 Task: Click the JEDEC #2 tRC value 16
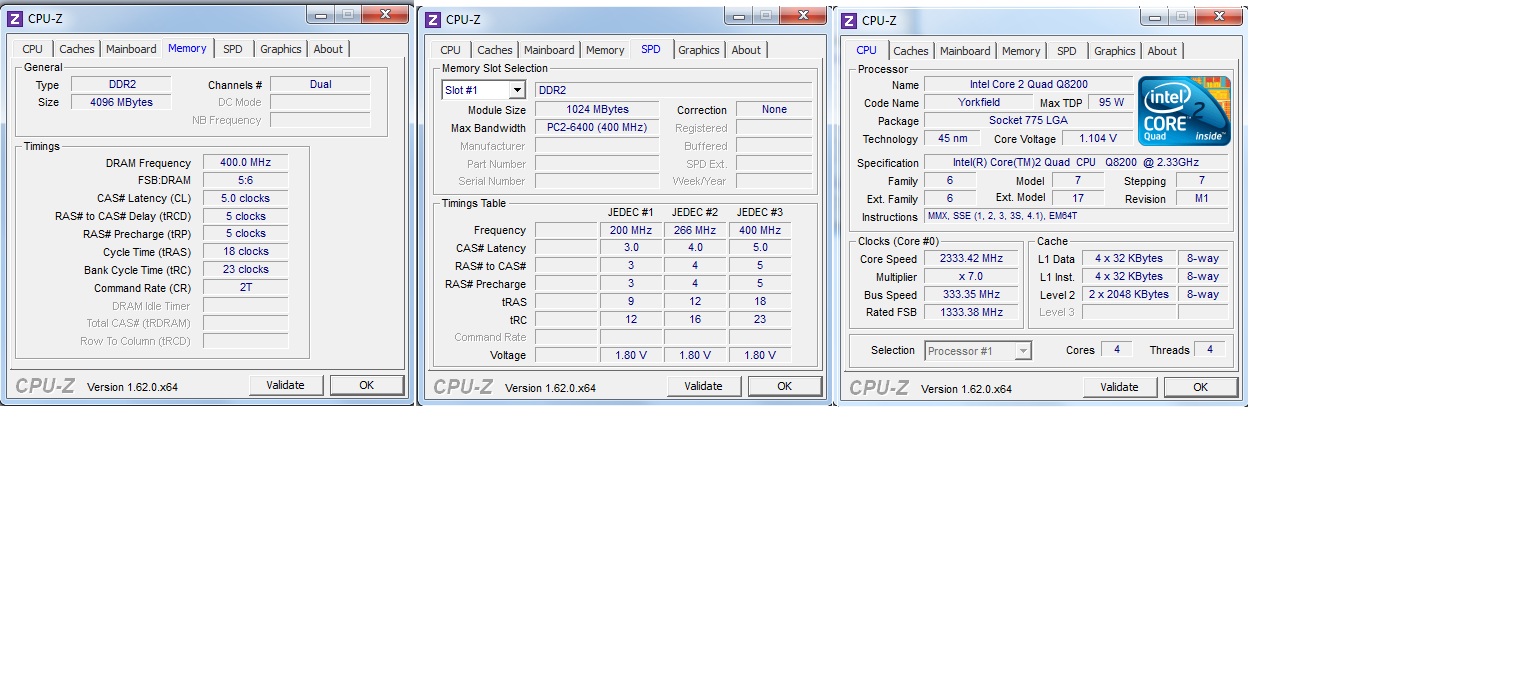click(695, 319)
